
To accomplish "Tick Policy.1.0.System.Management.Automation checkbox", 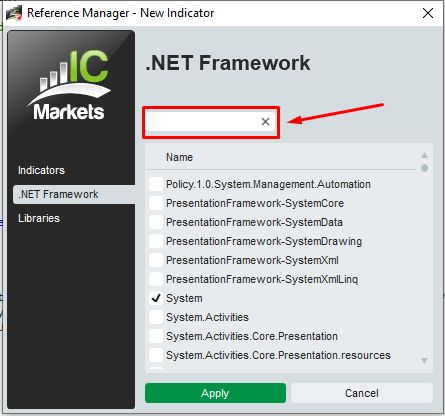I will tap(156, 184).
